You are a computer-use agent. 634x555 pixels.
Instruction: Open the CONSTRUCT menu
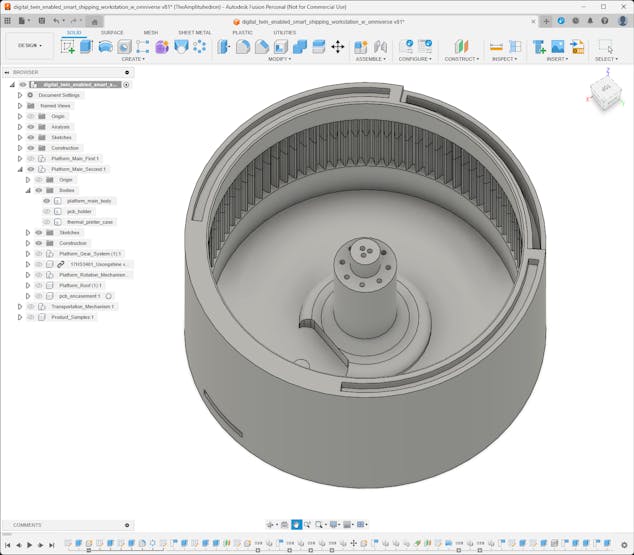(x=461, y=59)
